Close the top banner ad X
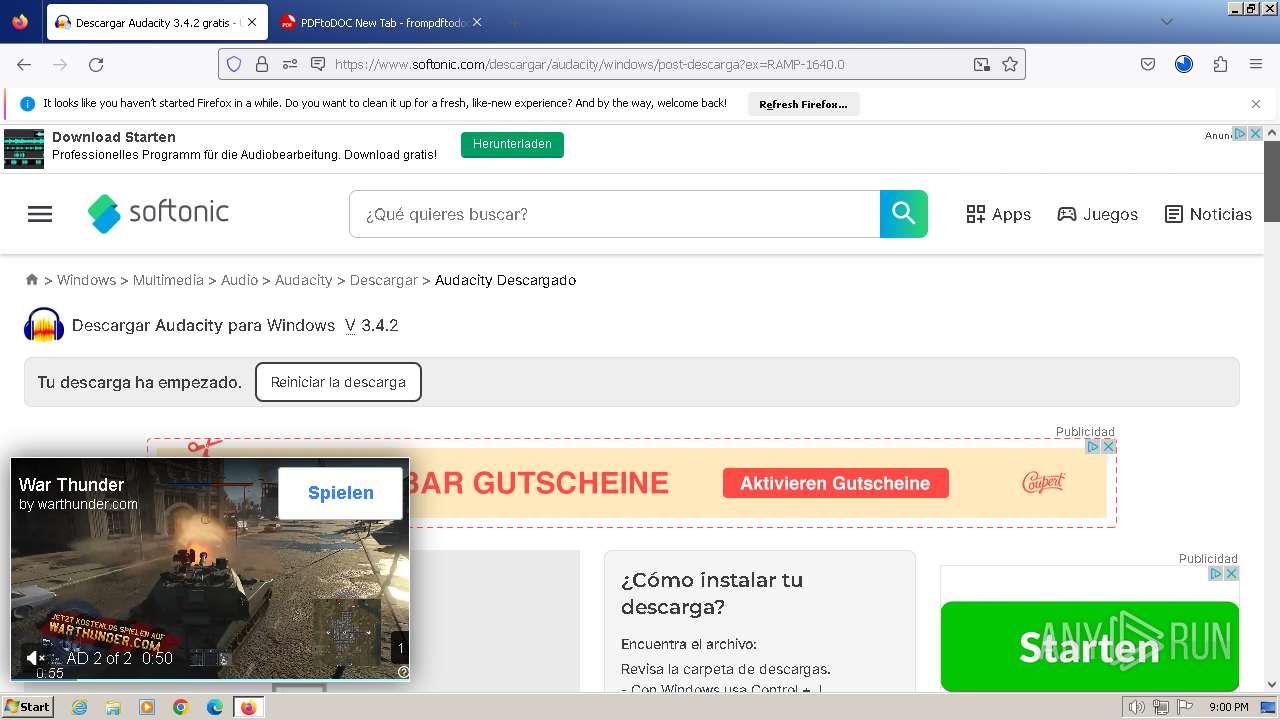Viewport: 1280px width, 720px height. pyautogui.click(x=1256, y=133)
